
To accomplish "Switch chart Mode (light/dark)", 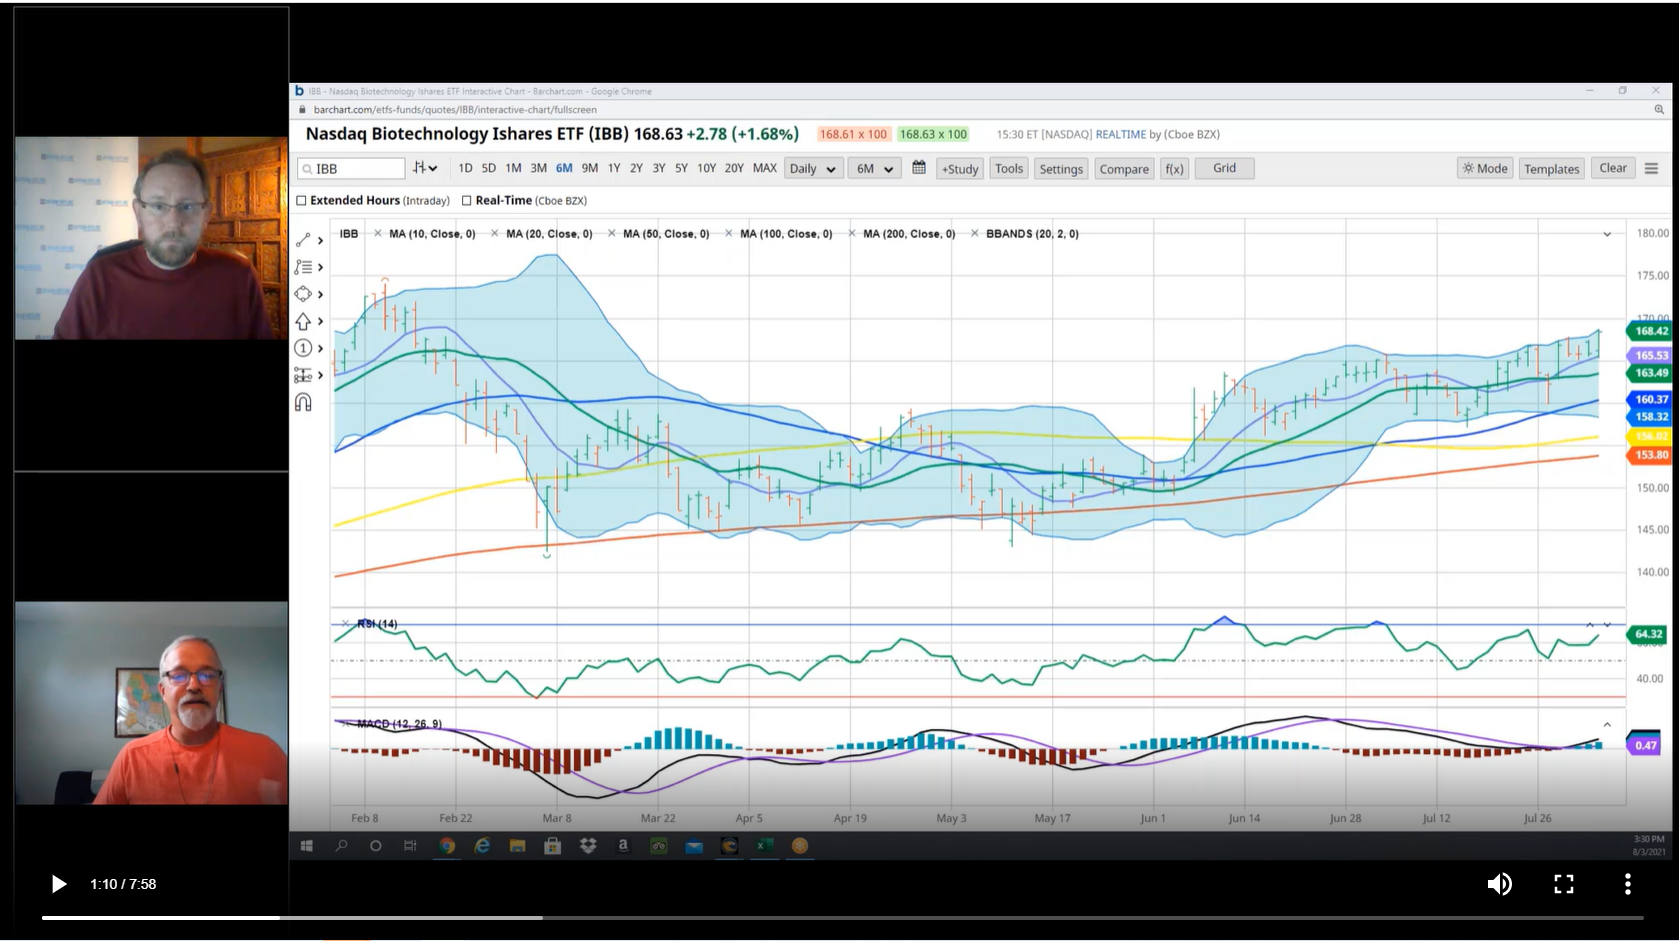I will tap(1485, 169).
